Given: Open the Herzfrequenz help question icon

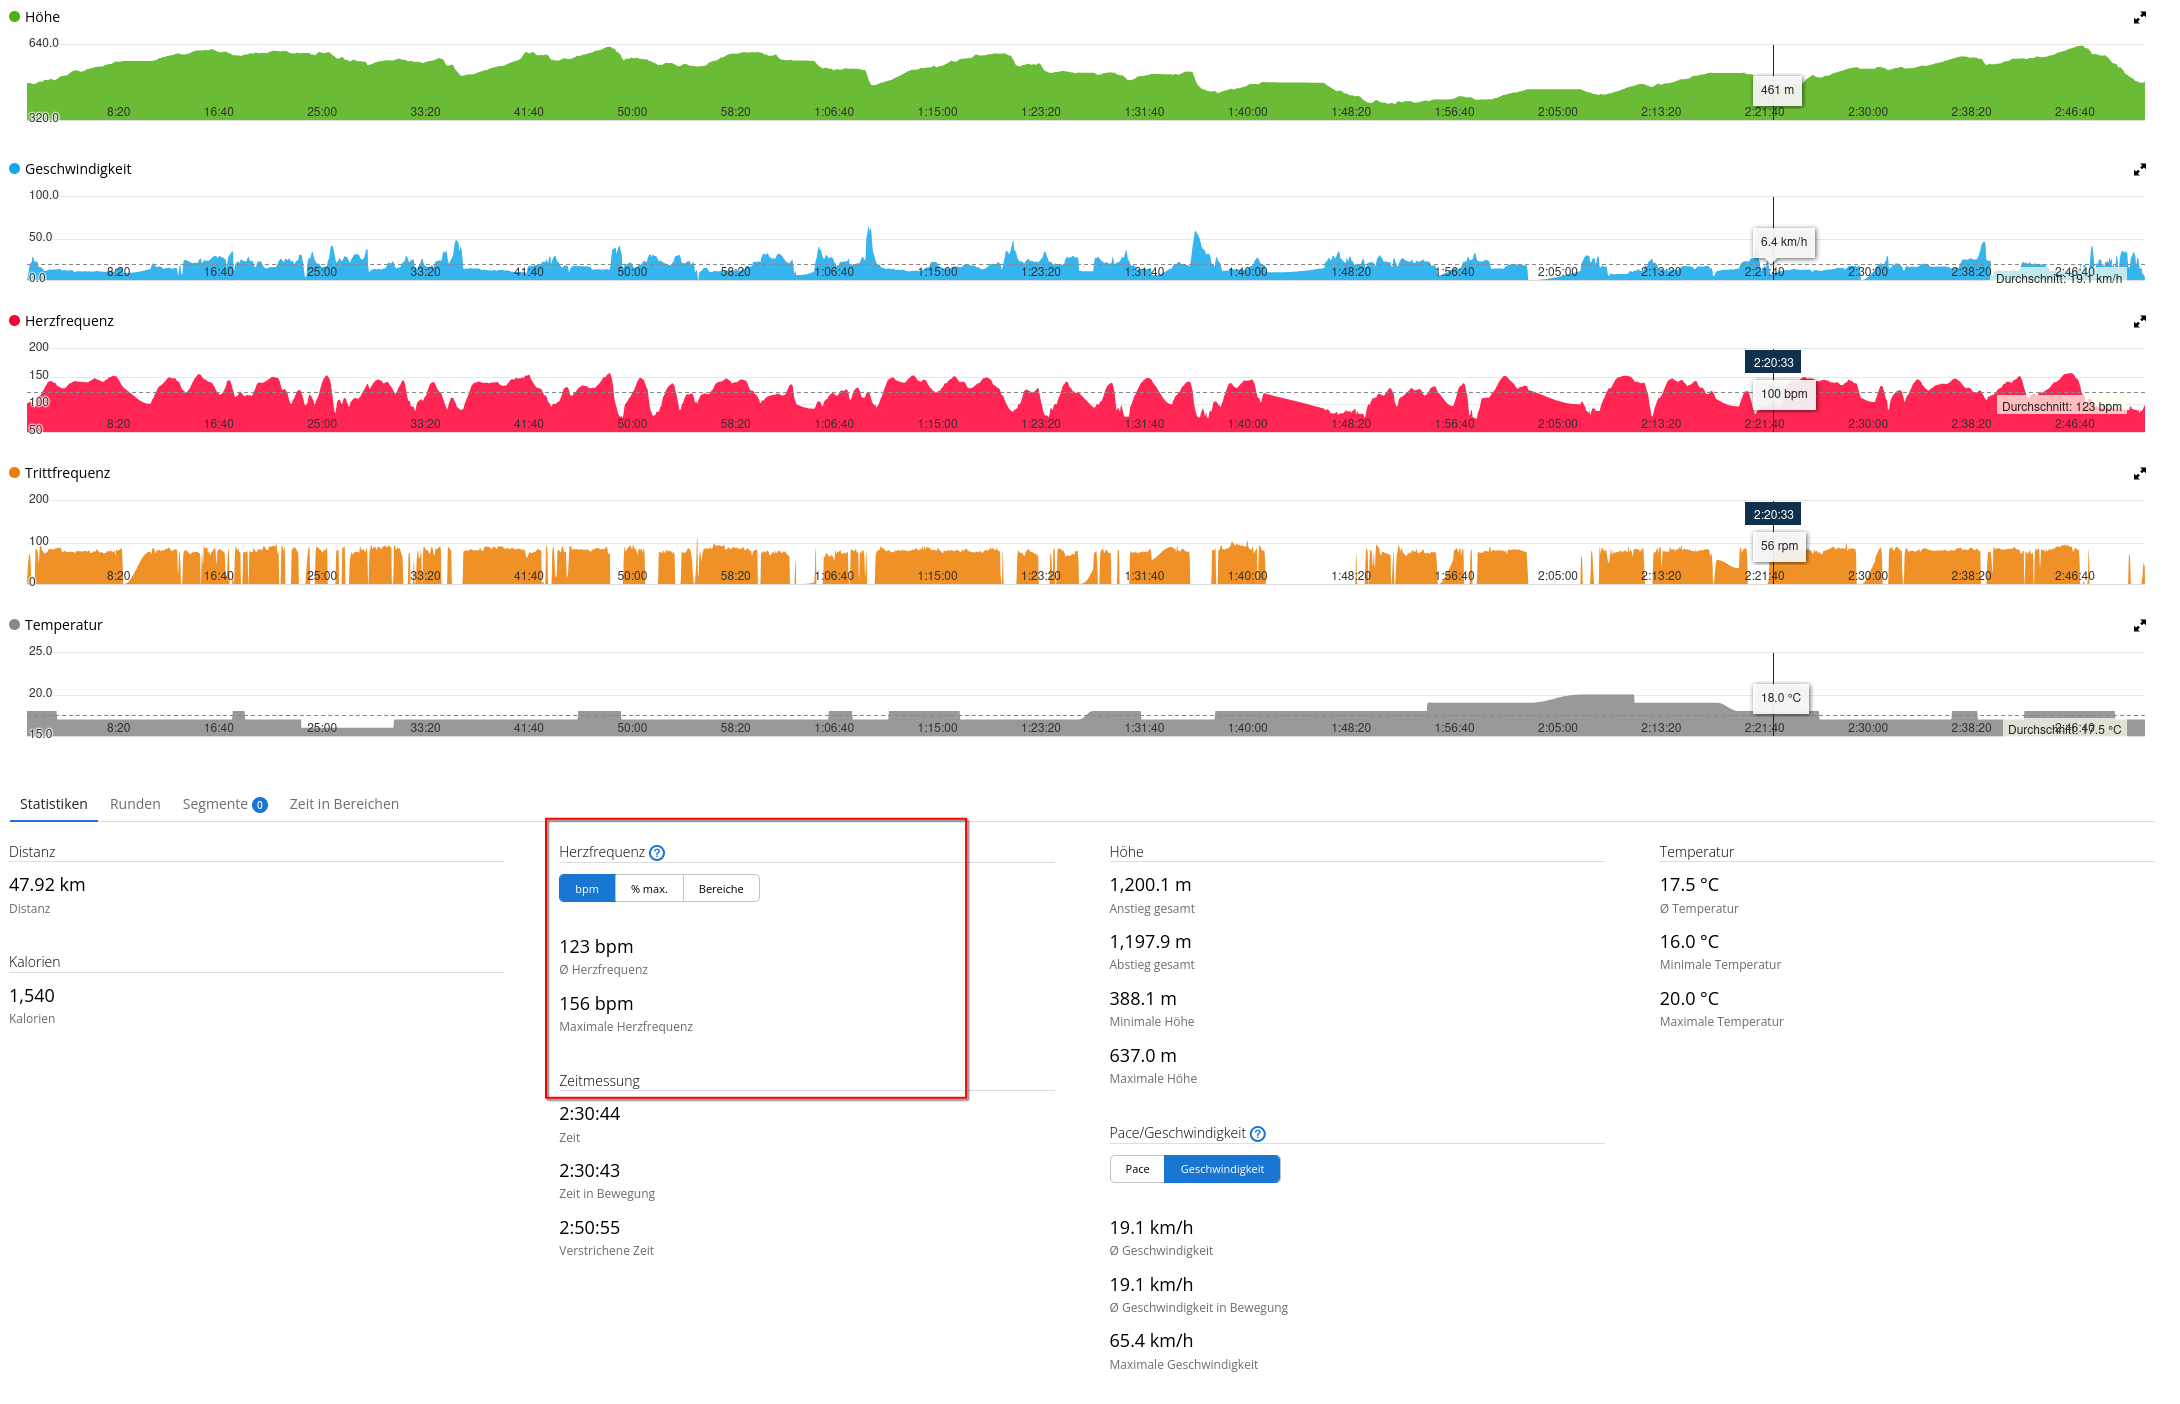Looking at the screenshot, I should click(x=657, y=853).
